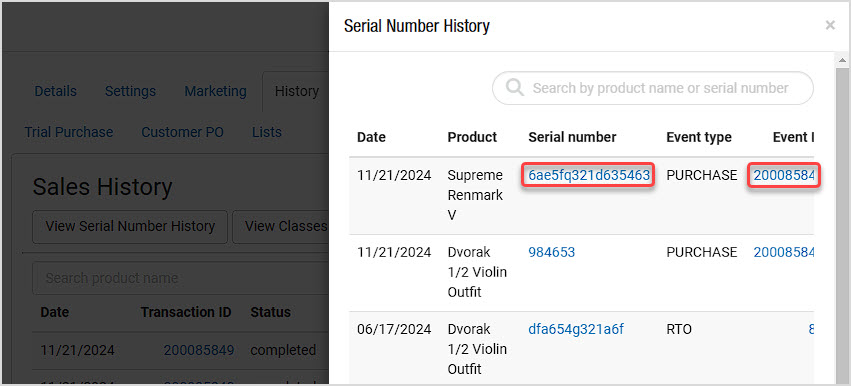Viewport: 851px width, 386px height.
Task: Focus the search by product name field
Action: coord(653,88)
